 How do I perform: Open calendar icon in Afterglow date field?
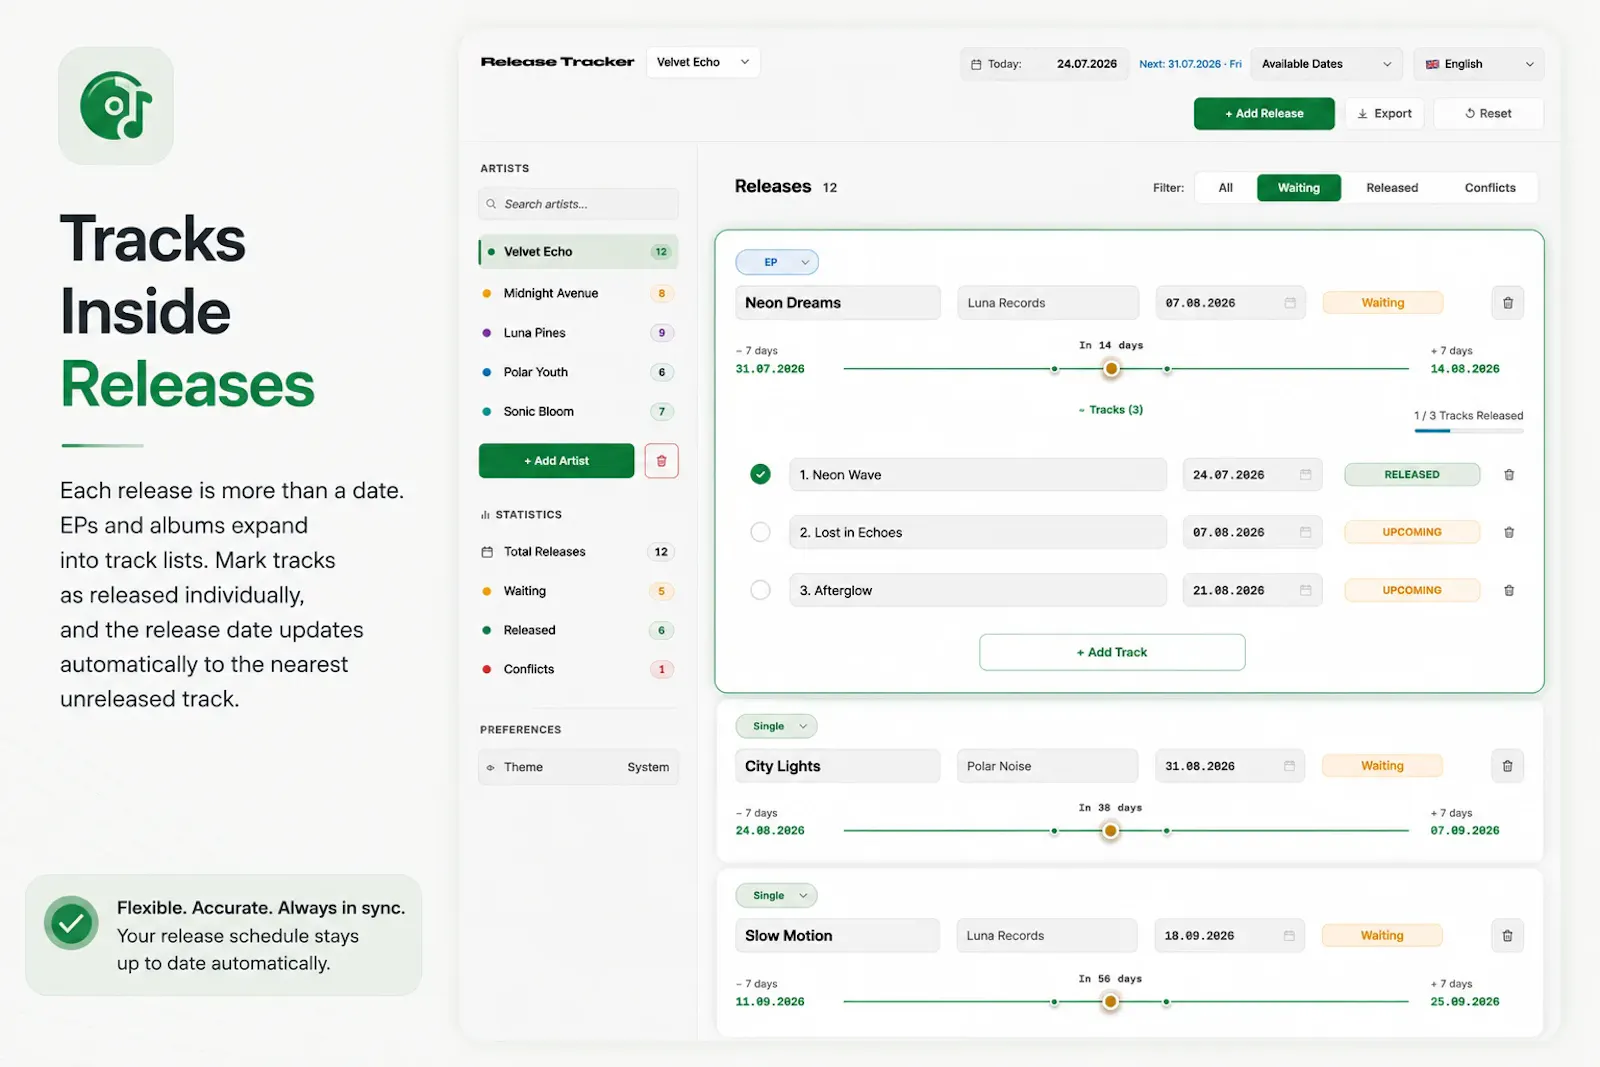(1305, 591)
